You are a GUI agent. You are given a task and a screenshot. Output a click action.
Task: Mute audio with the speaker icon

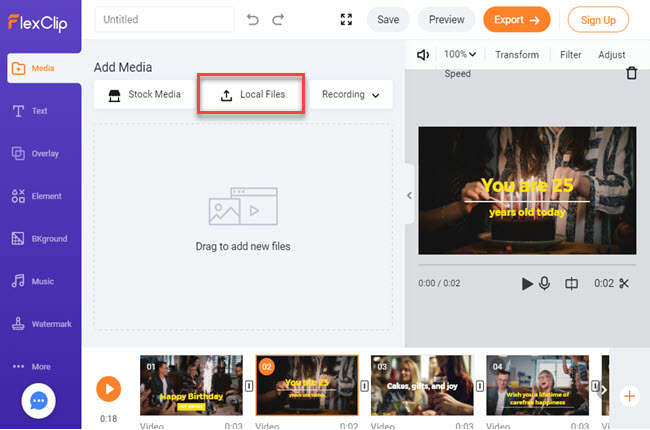pyautogui.click(x=423, y=55)
